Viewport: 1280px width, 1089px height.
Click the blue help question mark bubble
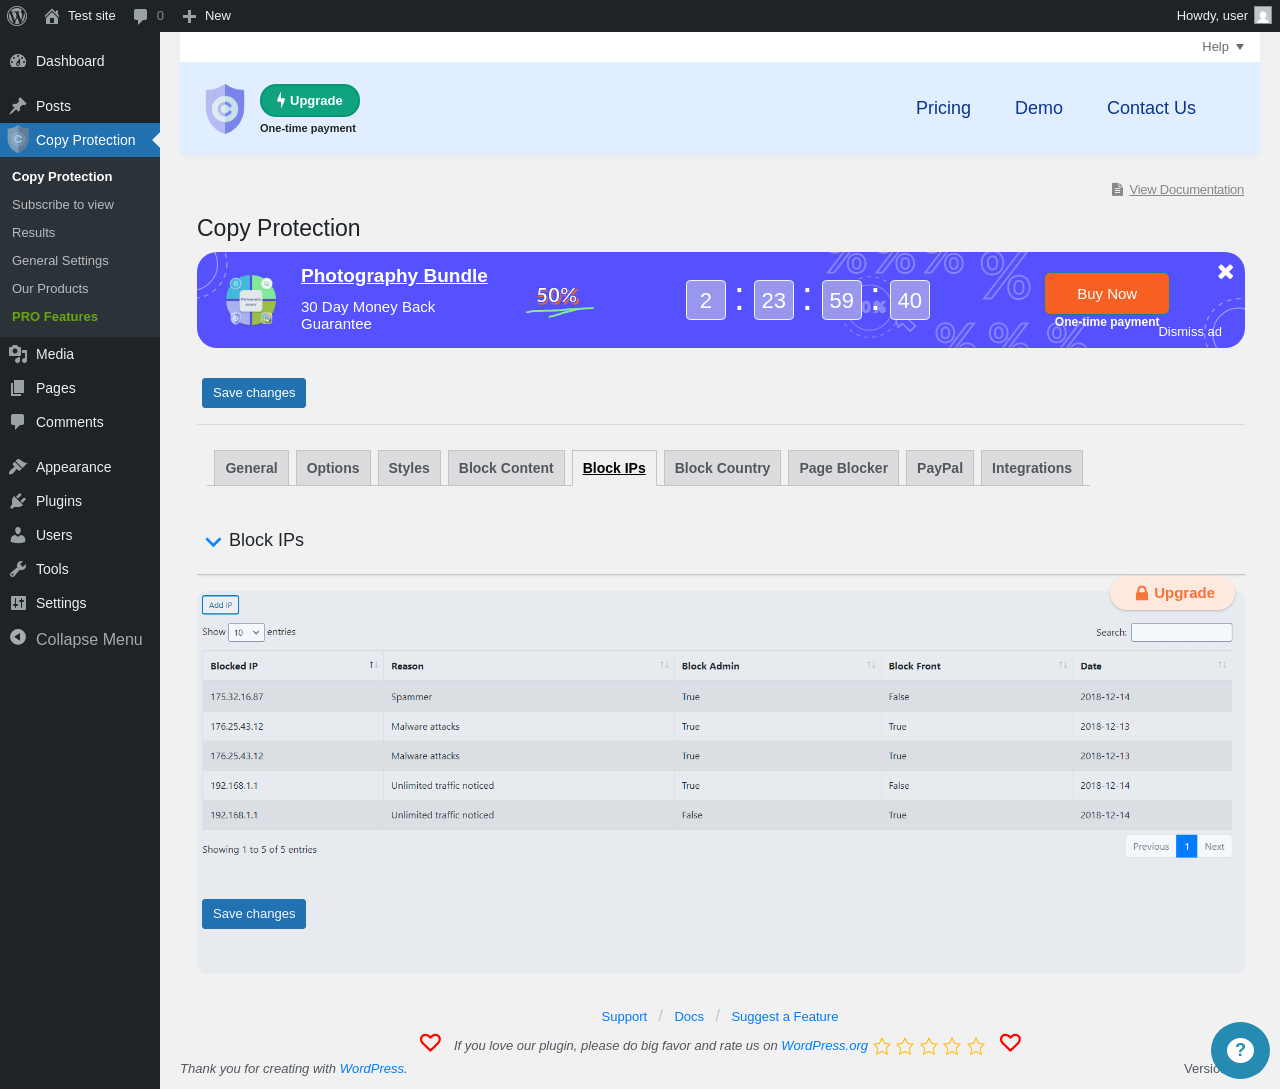pyautogui.click(x=1240, y=1050)
